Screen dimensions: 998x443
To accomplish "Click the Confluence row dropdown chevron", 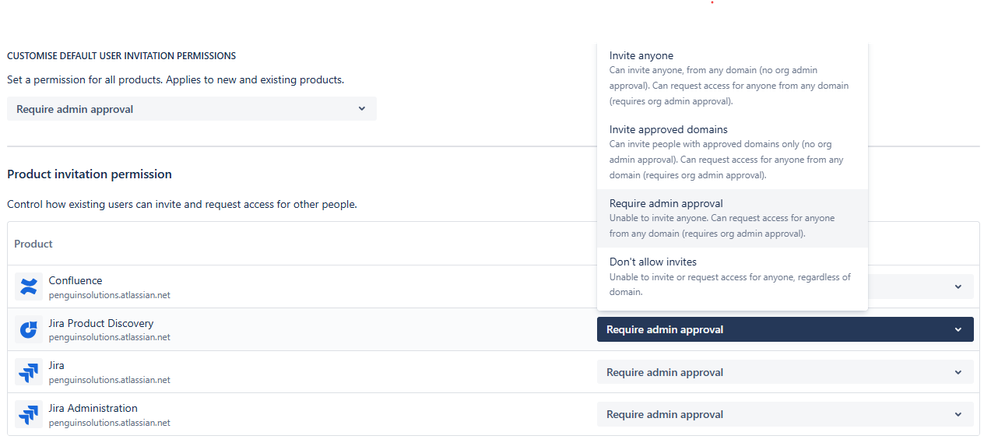I will 958,287.
